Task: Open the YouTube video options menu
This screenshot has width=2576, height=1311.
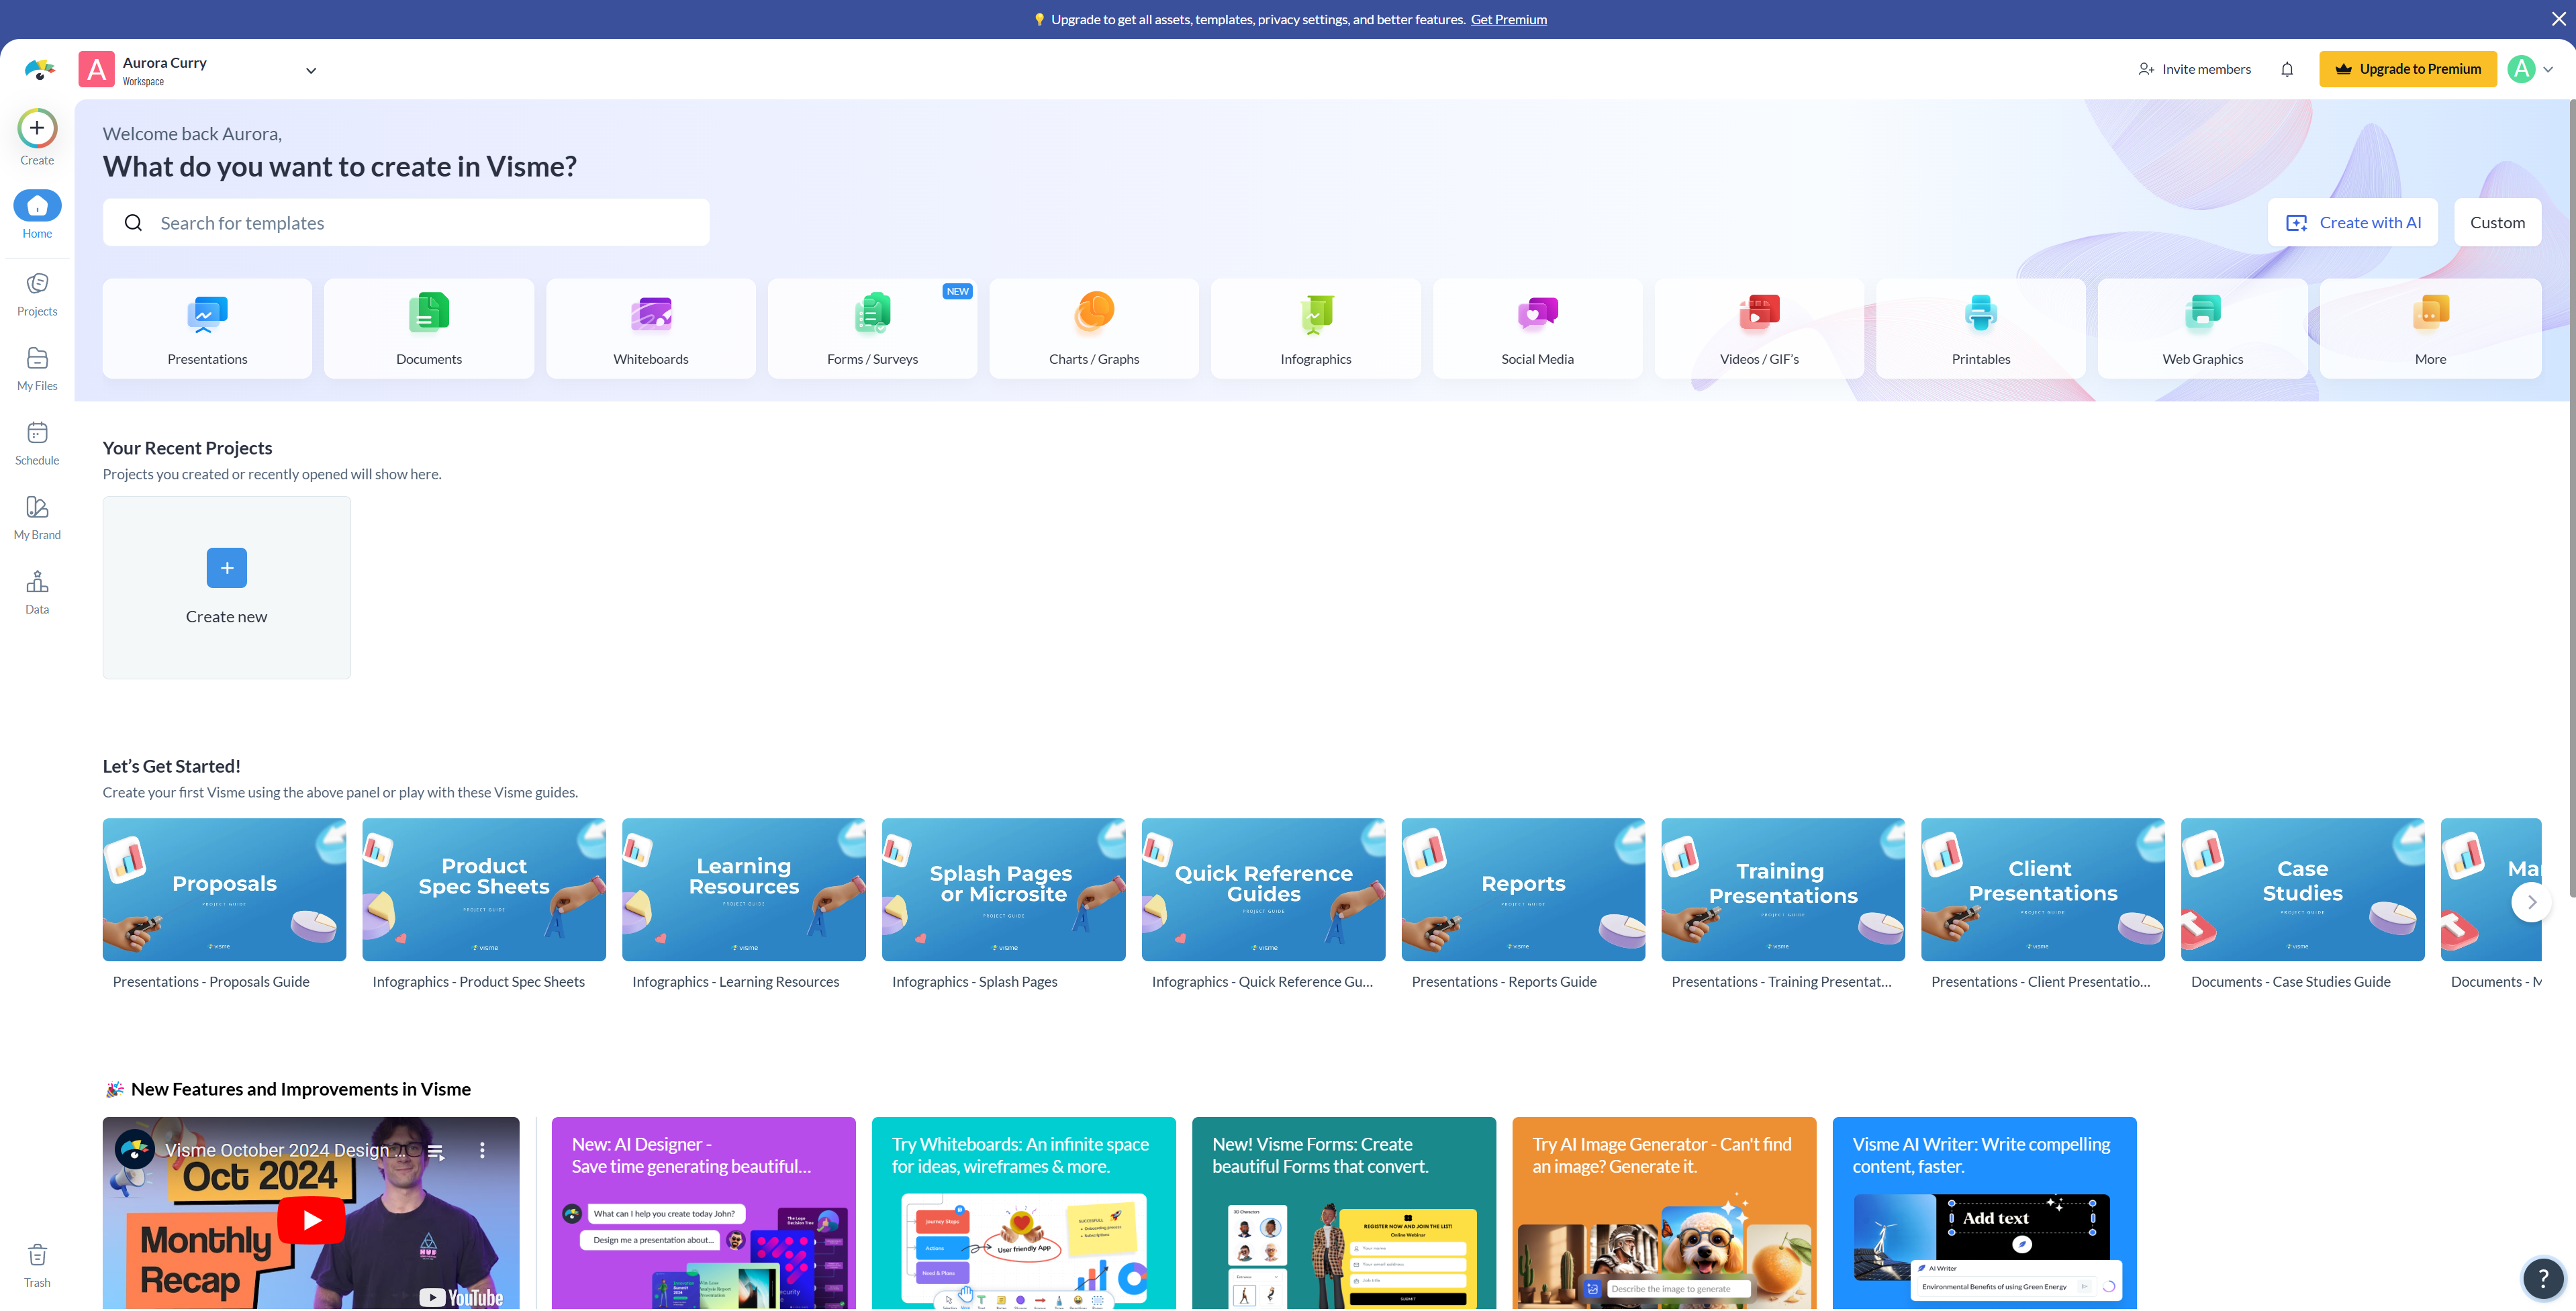Action: (x=482, y=1150)
